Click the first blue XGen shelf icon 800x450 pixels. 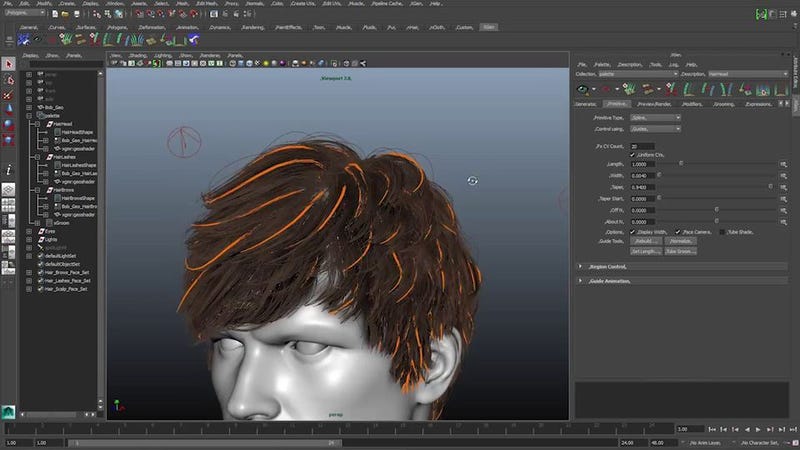coord(23,39)
